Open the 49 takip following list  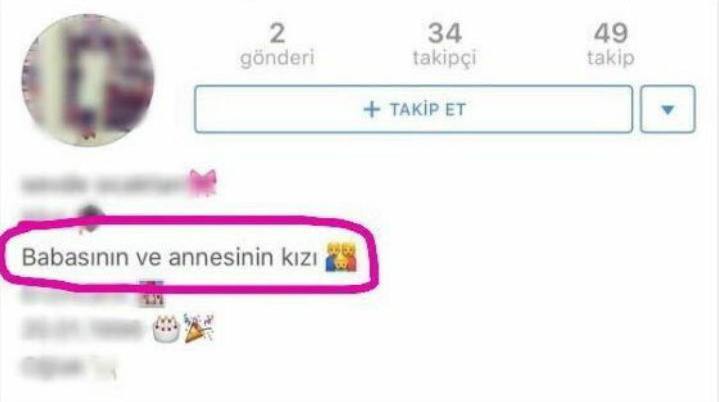(611, 46)
